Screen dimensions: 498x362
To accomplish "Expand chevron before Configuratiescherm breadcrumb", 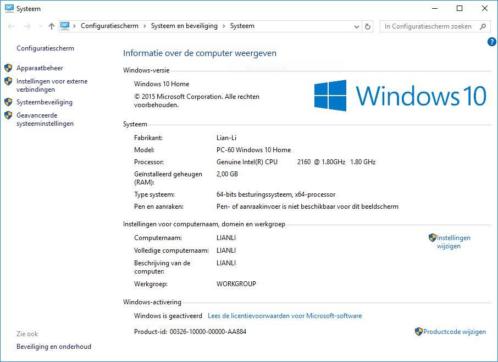I will click(x=74, y=26).
